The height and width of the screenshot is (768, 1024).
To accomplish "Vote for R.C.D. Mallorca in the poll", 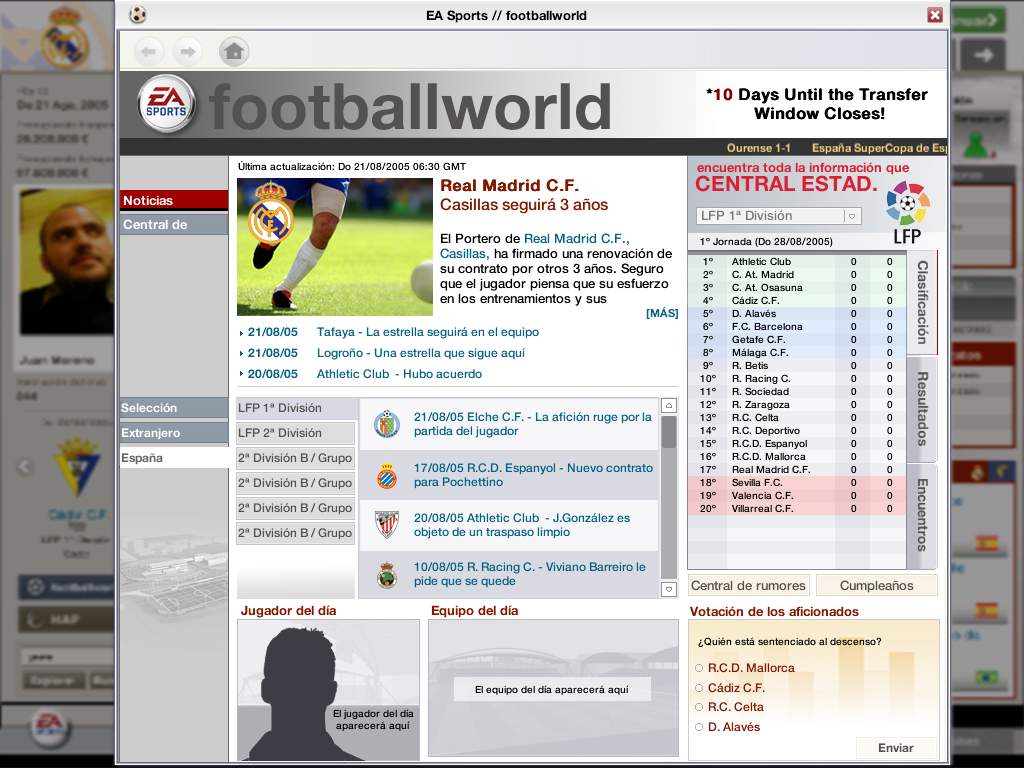I will click(x=700, y=667).
